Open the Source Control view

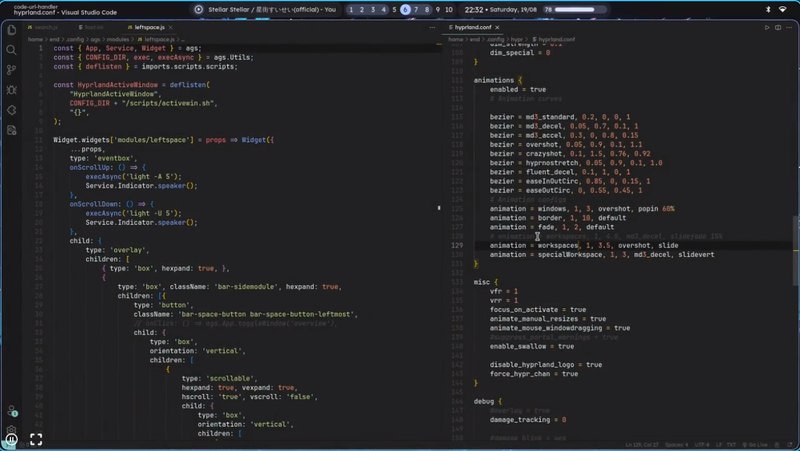tap(12, 70)
